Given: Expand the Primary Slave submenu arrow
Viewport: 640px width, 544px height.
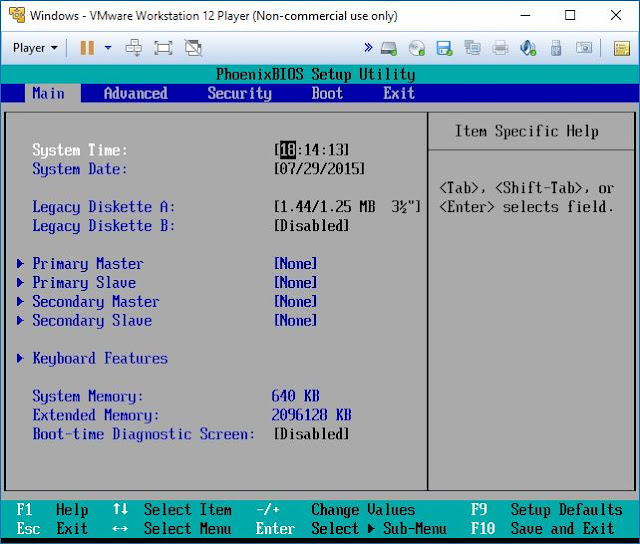Looking at the screenshot, I should click(x=20, y=282).
